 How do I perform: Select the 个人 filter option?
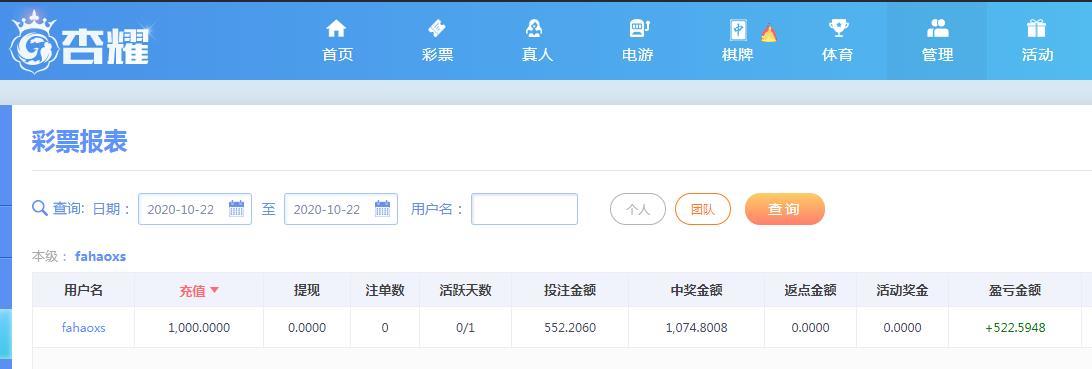point(638,209)
